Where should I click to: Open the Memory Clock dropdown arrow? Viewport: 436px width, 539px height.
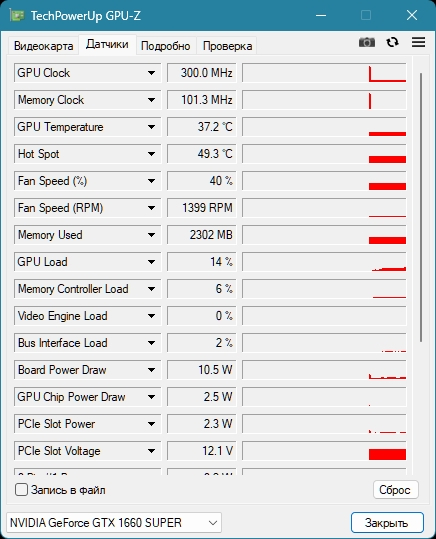click(151, 100)
